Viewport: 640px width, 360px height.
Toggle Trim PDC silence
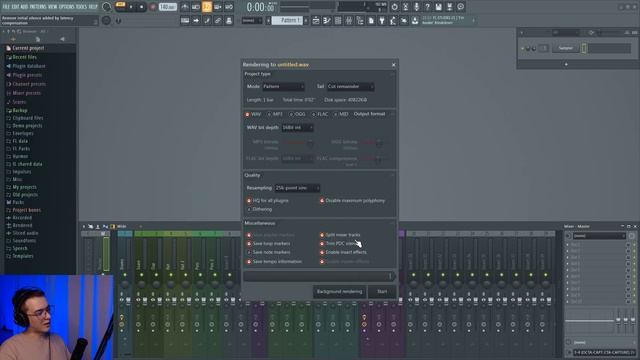click(x=339, y=244)
